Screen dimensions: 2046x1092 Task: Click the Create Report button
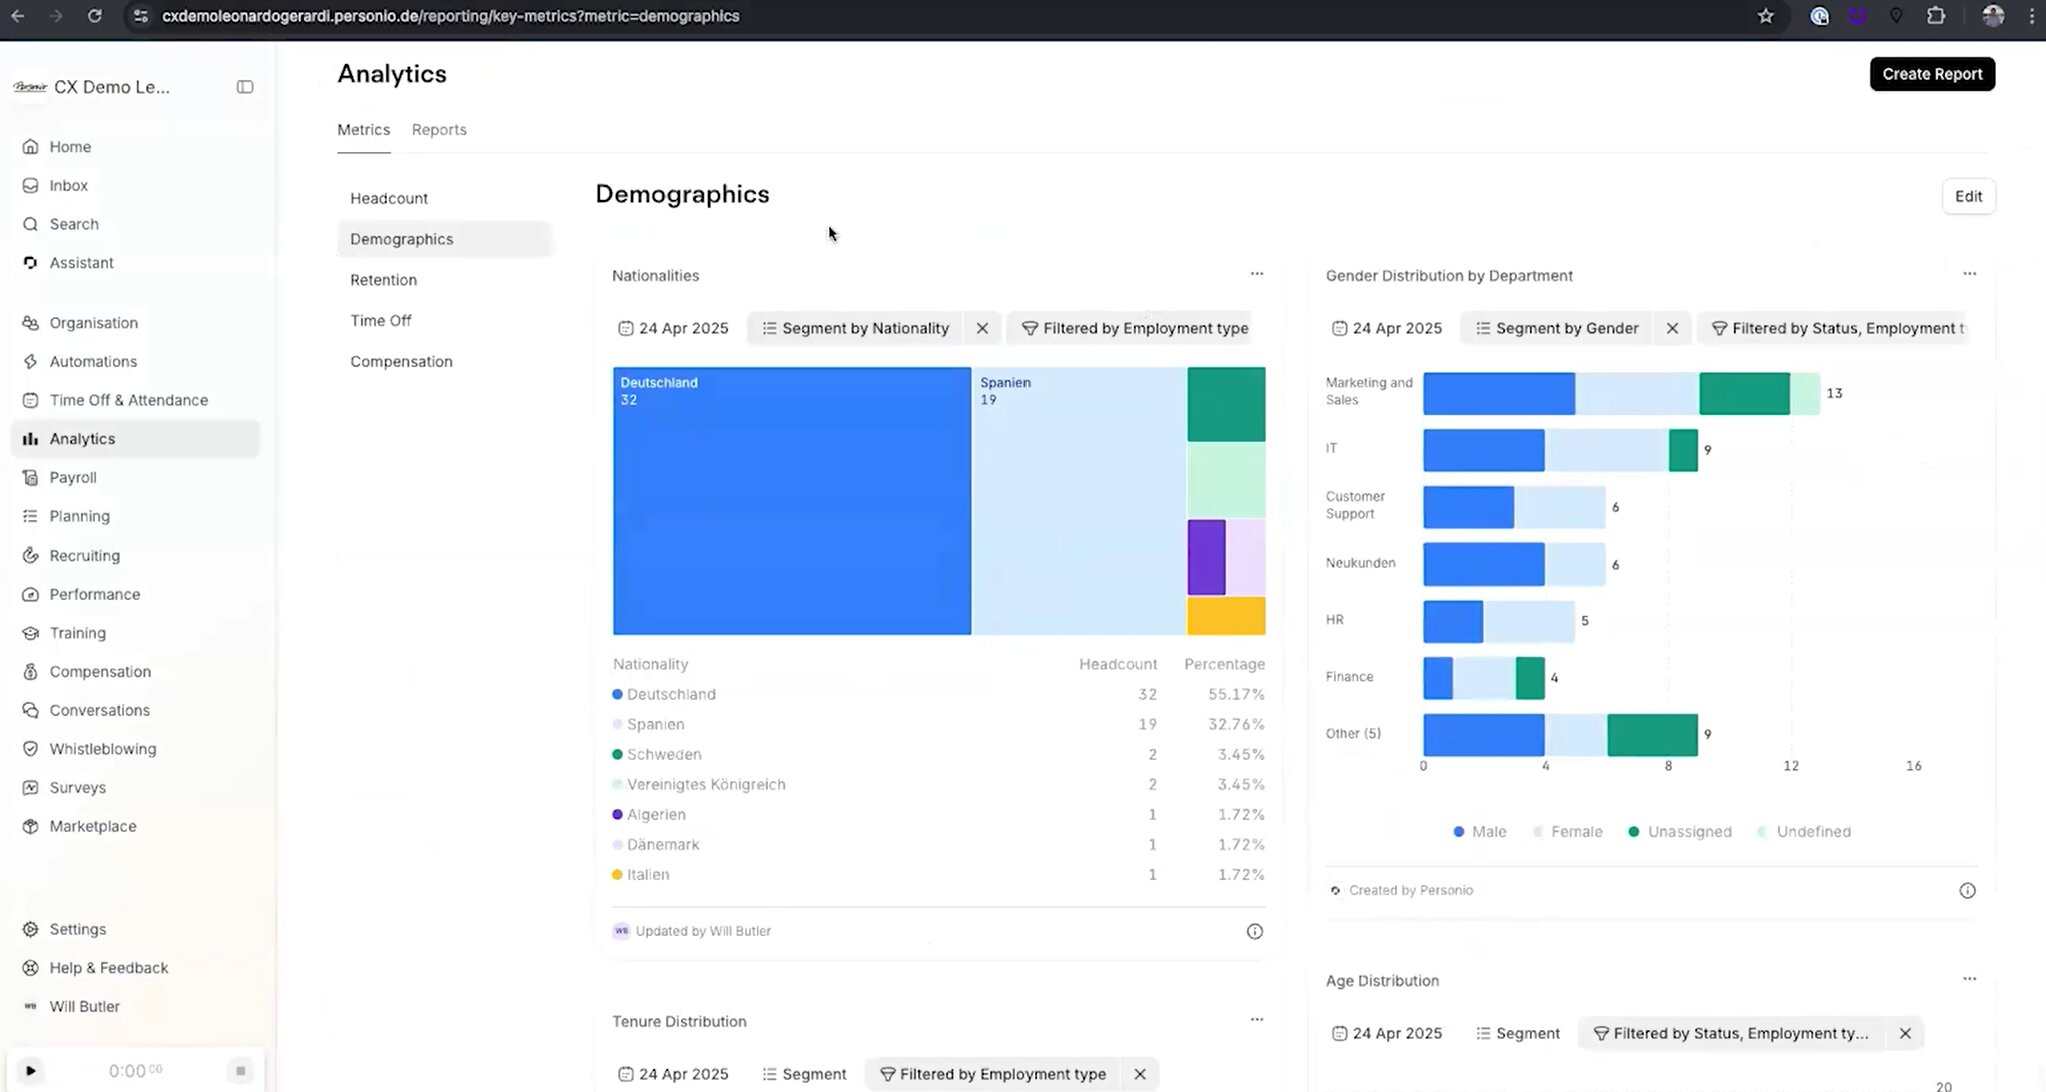(x=1931, y=74)
